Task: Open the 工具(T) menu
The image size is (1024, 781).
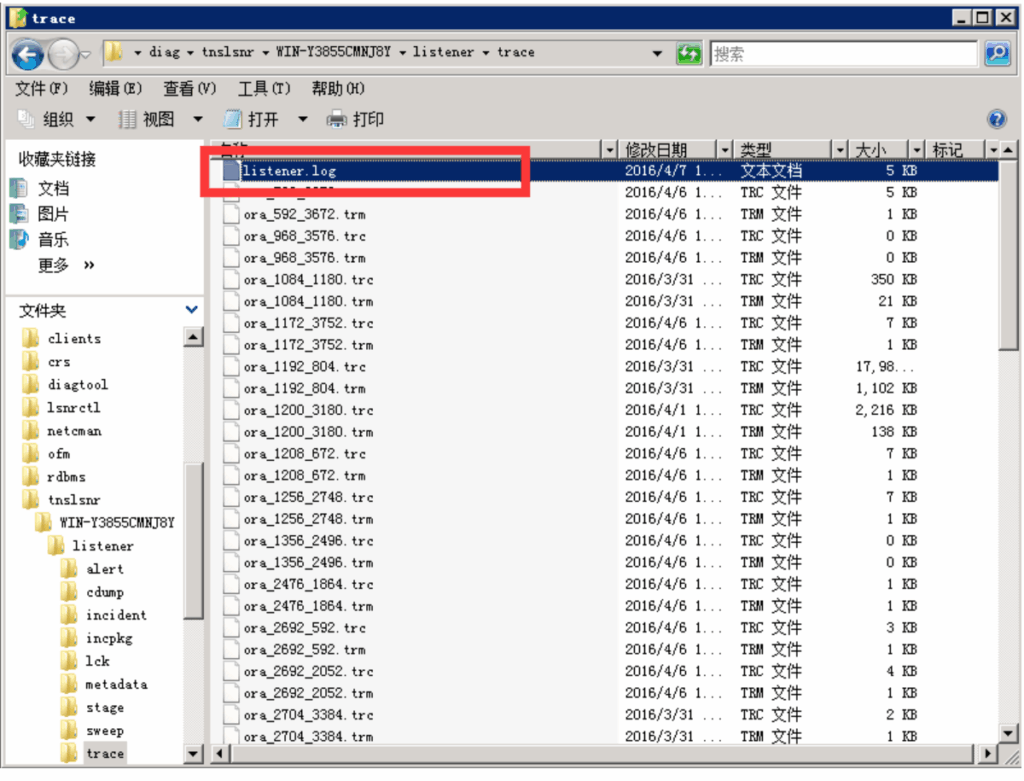Action: point(264,89)
